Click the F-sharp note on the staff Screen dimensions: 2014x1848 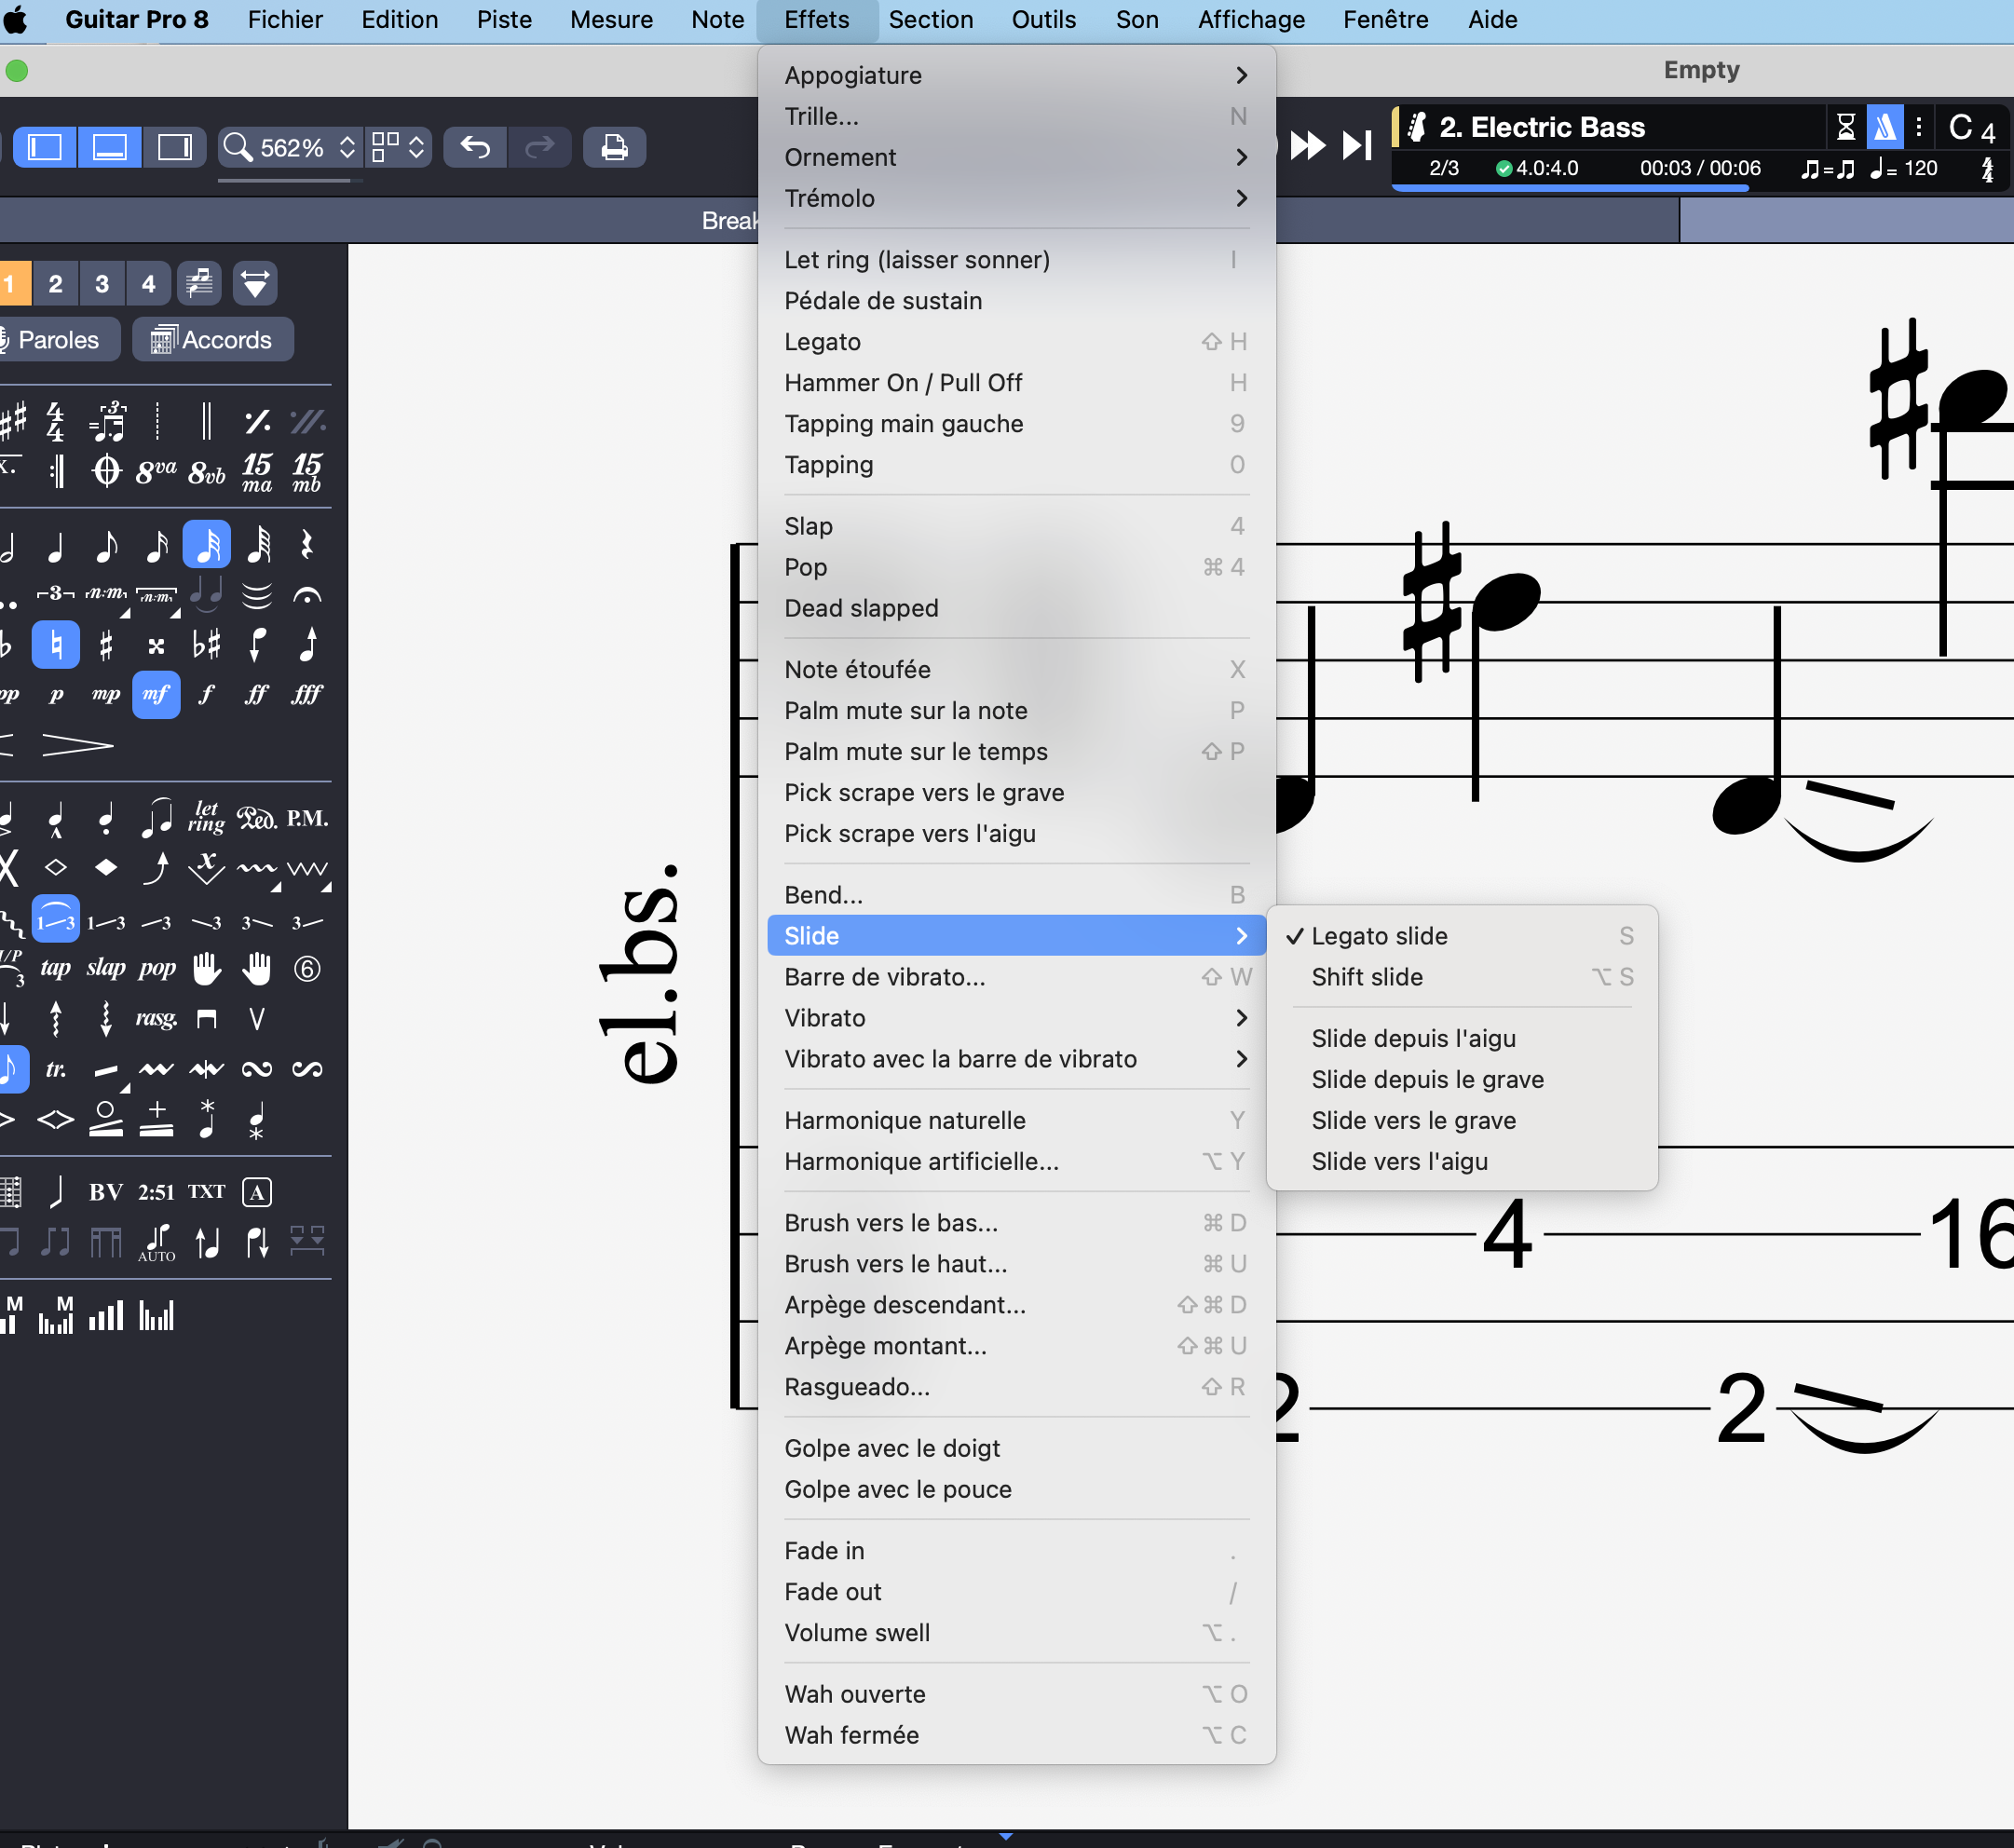coord(1504,601)
